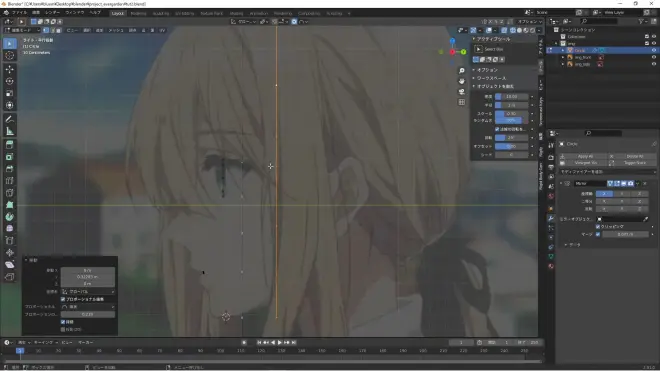This screenshot has height=371, width=660.
Task: Open the Modifier properties wrench tab
Action: [551, 218]
